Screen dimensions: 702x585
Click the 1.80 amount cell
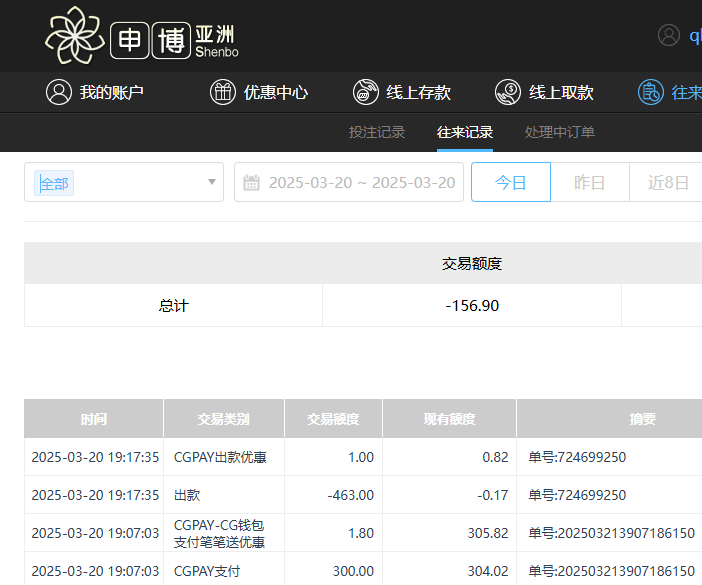coord(333,533)
